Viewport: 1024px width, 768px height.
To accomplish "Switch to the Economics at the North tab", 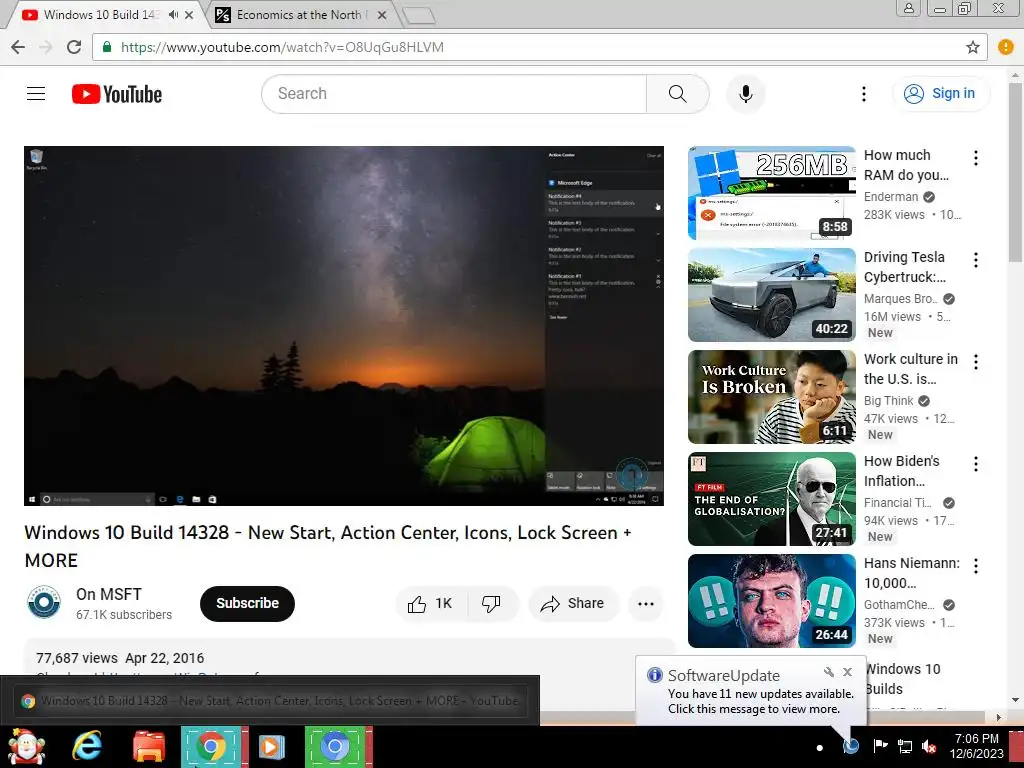I will [x=299, y=14].
